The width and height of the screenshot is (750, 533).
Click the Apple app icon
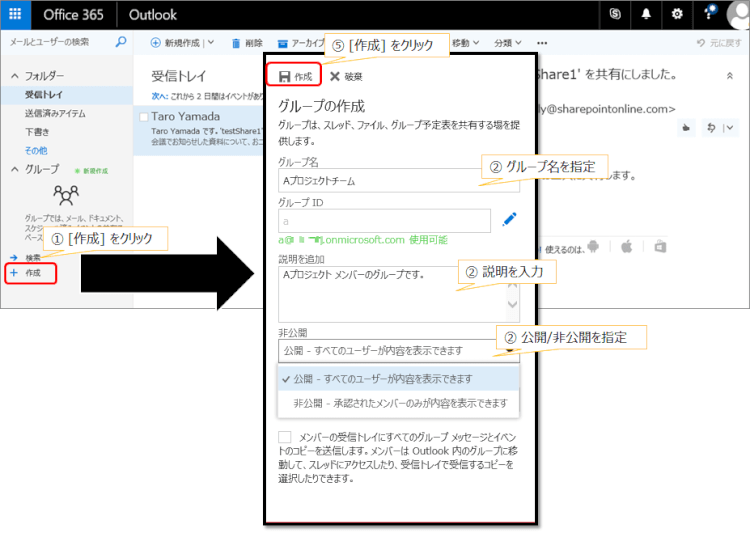(627, 247)
